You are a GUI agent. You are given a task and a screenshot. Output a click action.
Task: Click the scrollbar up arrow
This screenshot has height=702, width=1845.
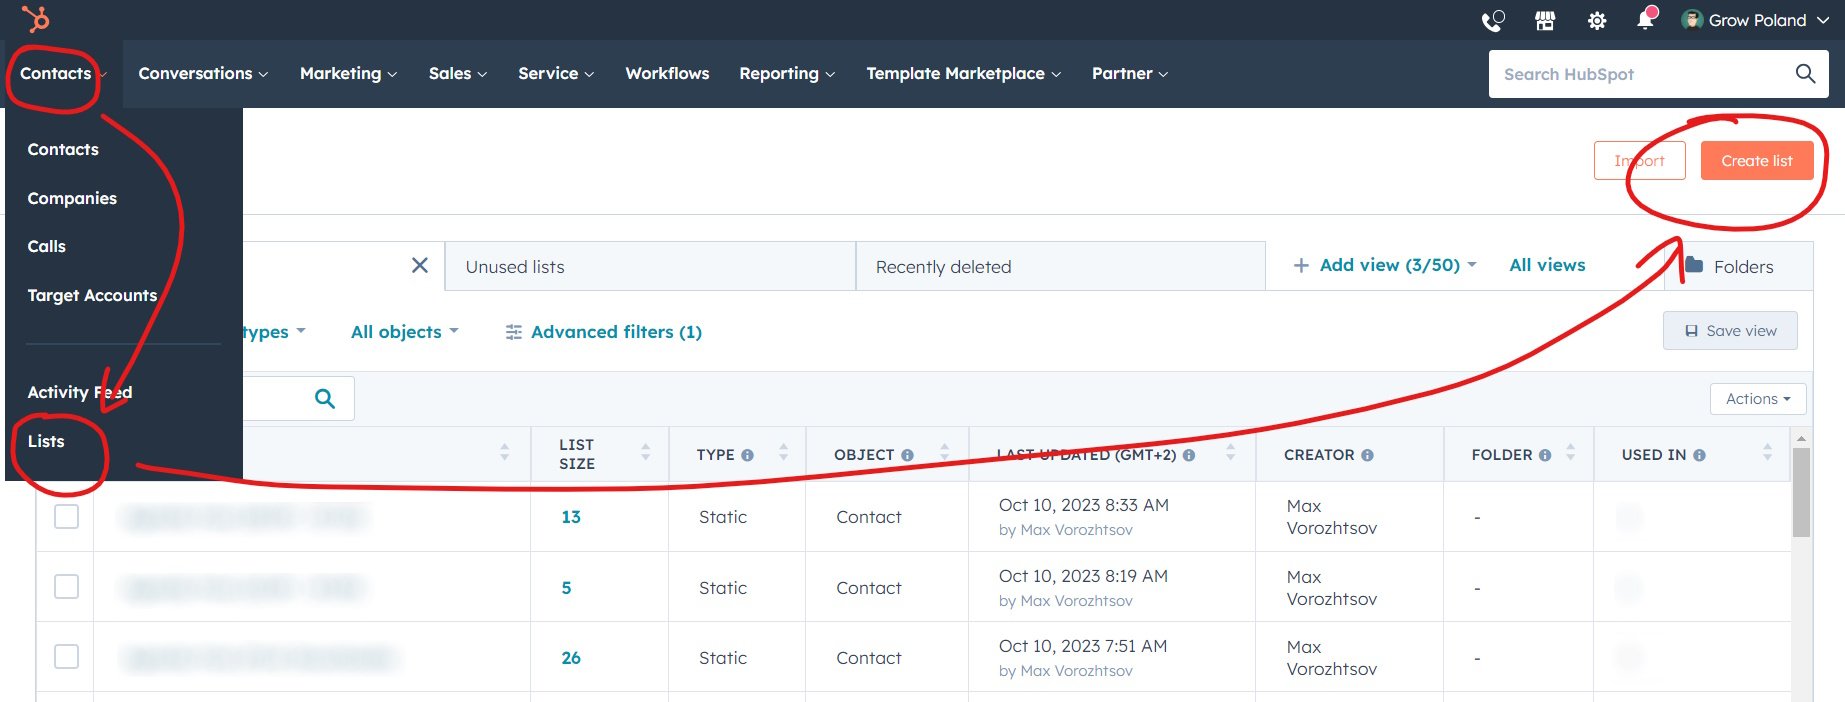[1801, 438]
